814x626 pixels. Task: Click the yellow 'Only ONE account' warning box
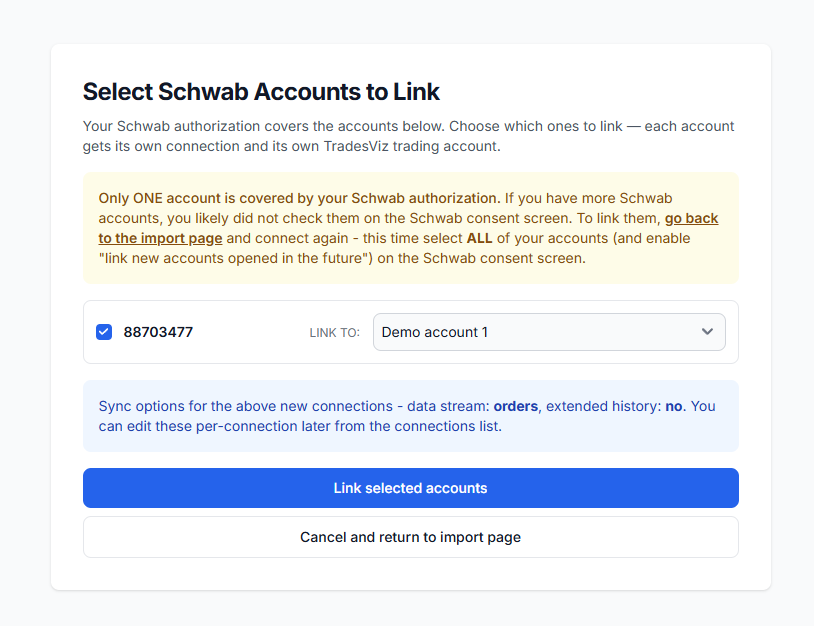pyautogui.click(x=411, y=228)
